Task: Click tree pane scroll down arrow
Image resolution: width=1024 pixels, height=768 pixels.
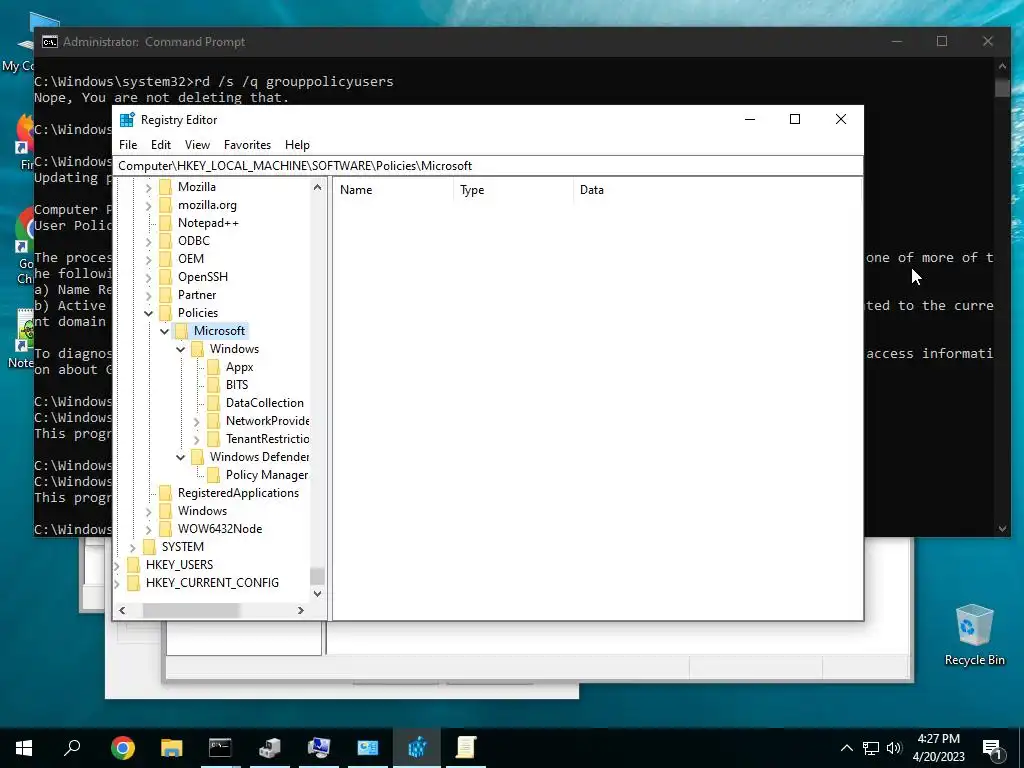Action: [317, 594]
